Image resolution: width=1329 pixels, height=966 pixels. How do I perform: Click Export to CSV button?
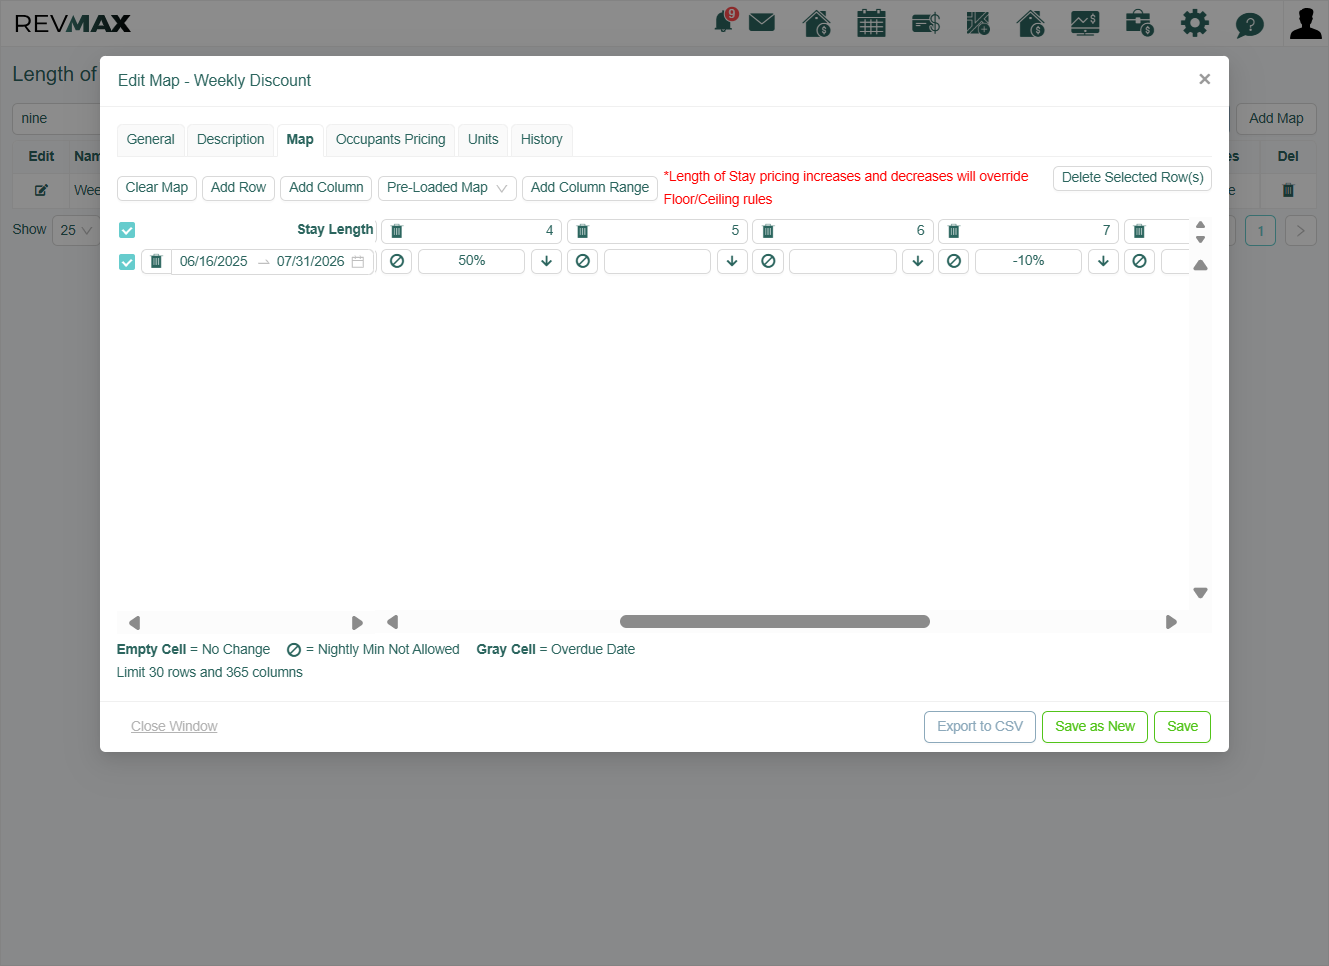click(980, 727)
